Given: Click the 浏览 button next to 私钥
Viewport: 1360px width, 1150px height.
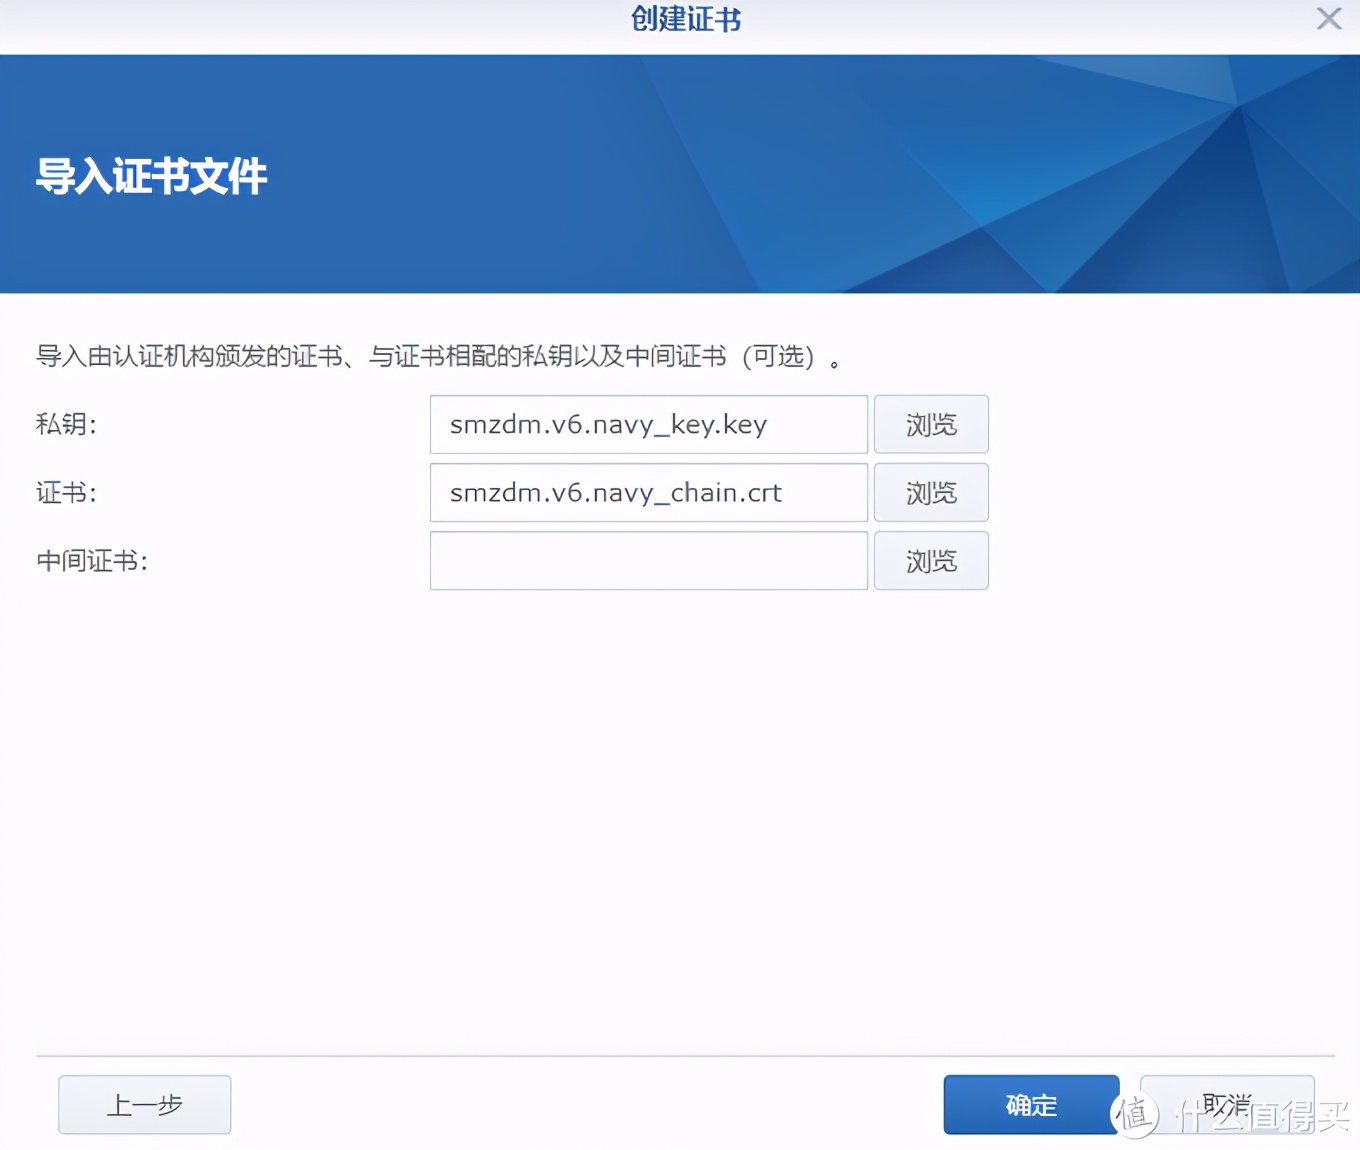Looking at the screenshot, I should tap(930, 424).
